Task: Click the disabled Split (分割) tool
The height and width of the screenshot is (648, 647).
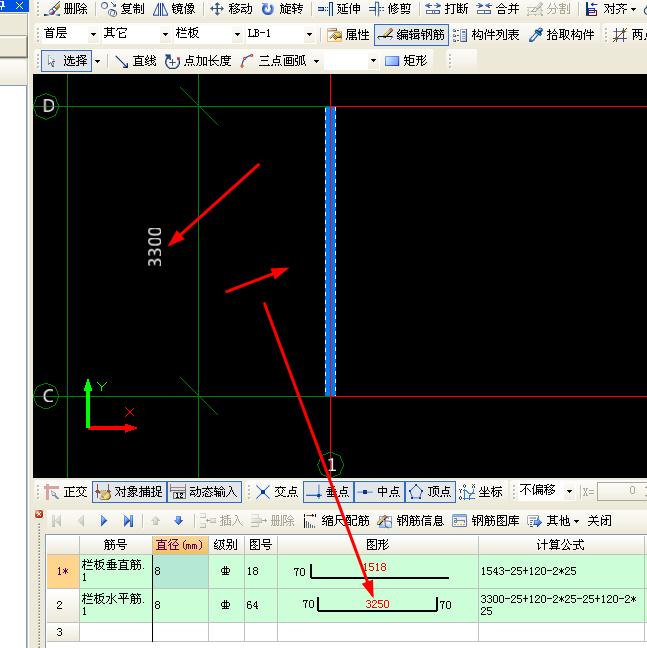Action: [548, 9]
